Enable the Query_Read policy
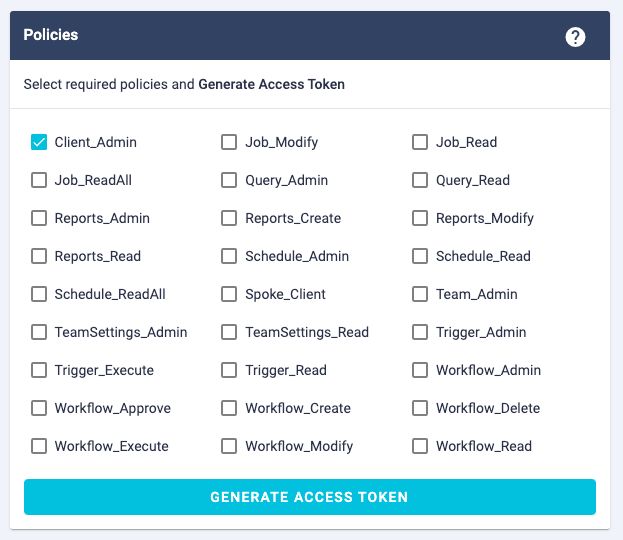Viewport: 623px width, 540px height. pos(420,180)
